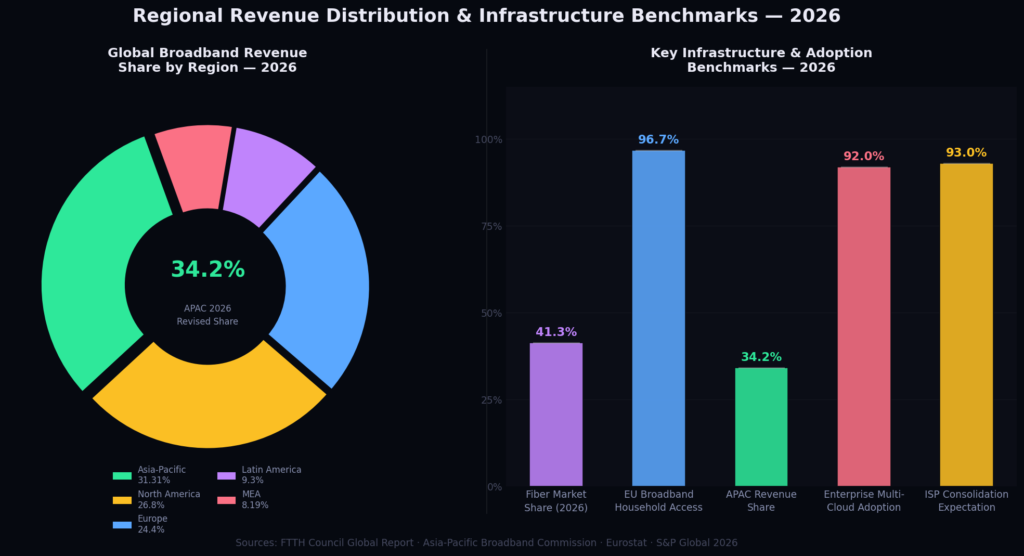Click the Europe 24.4% legend label
This screenshot has width=1024, height=556.
click(x=152, y=524)
